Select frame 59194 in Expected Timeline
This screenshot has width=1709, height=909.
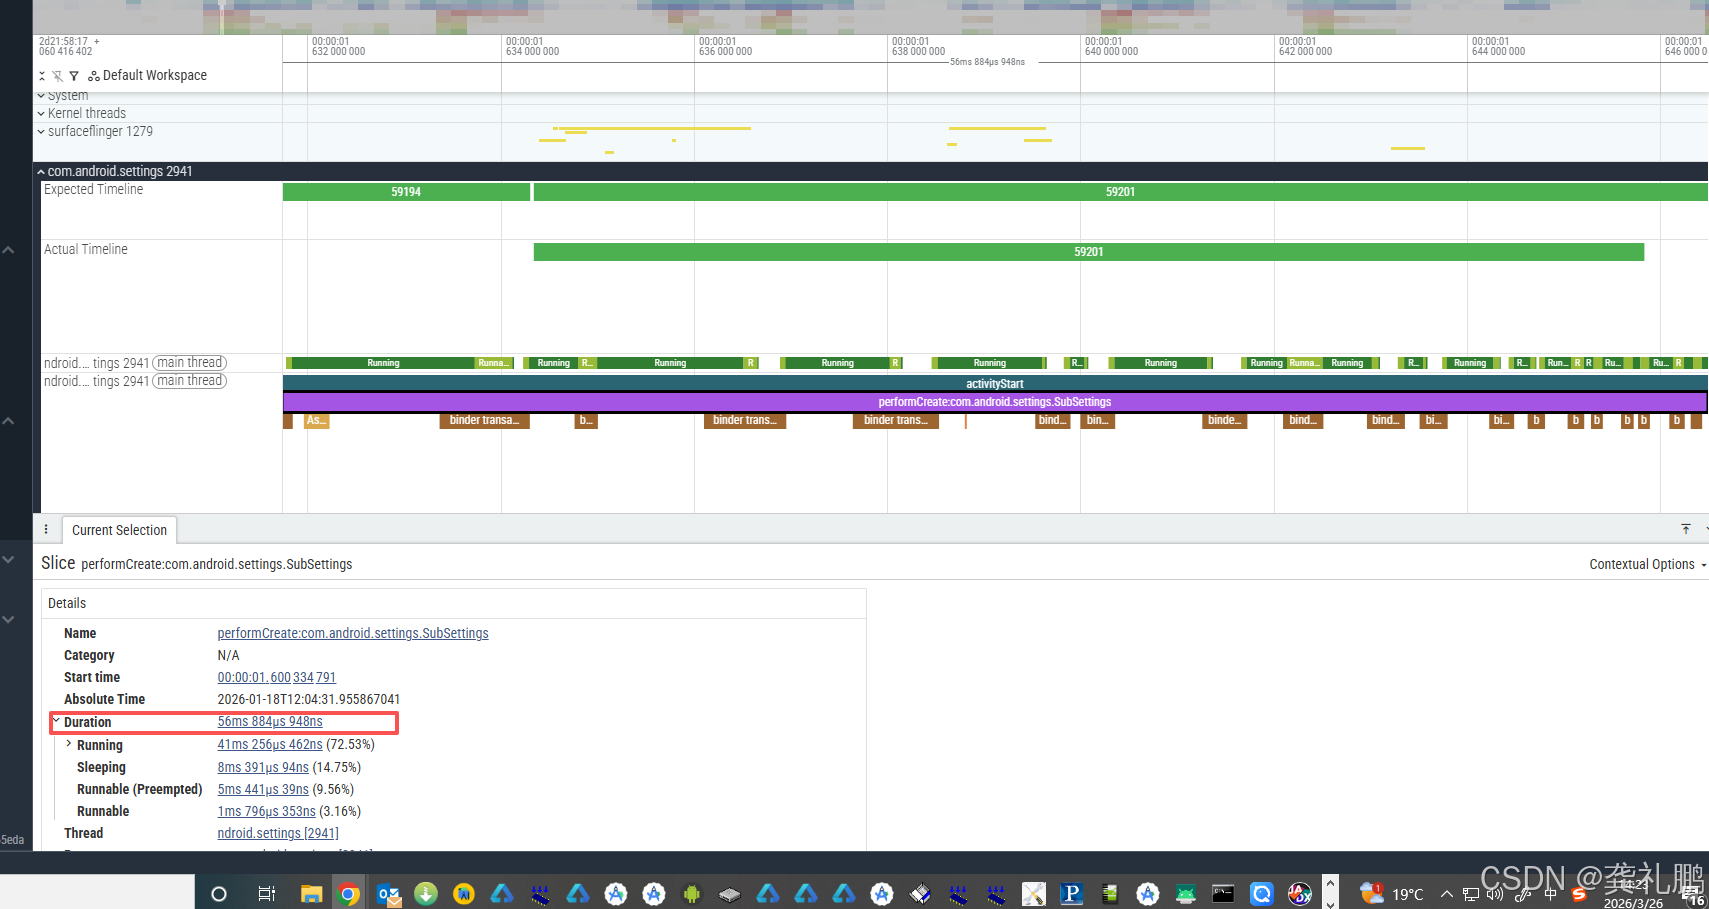pyautogui.click(x=406, y=192)
